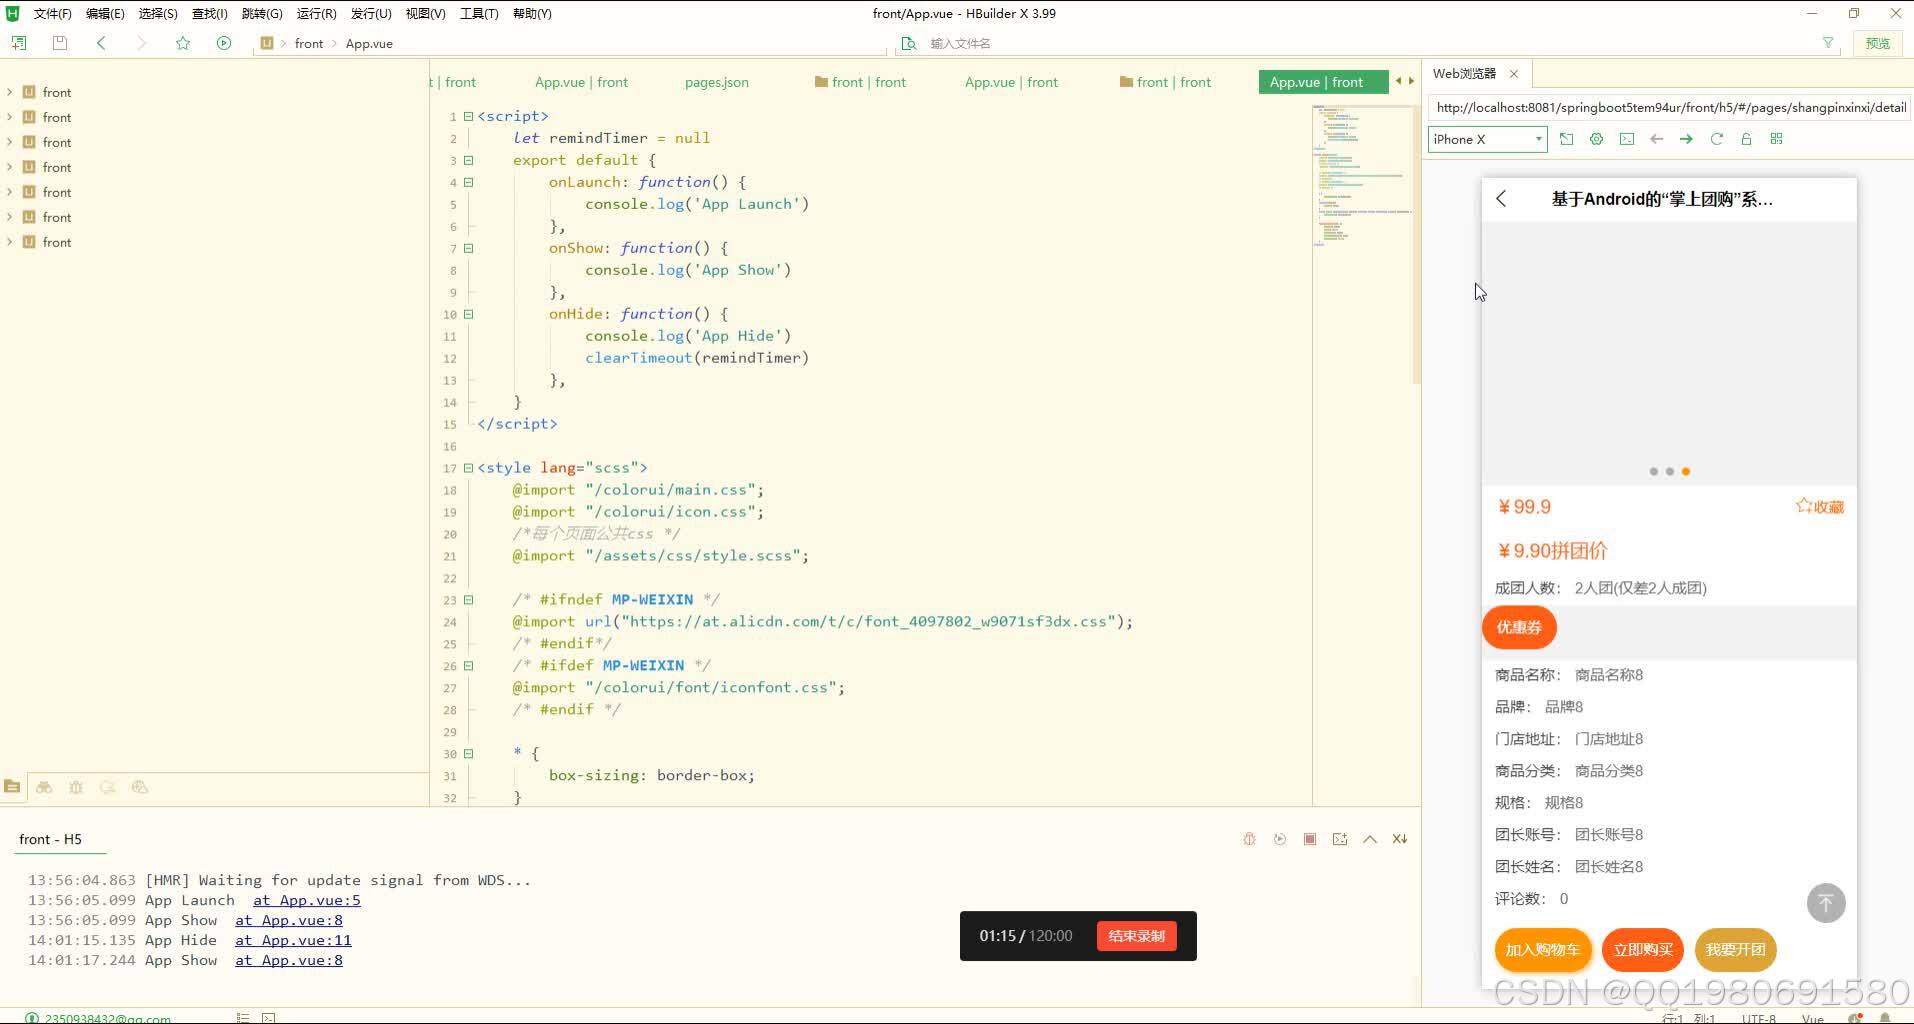Expand the last front project in tree
The height and width of the screenshot is (1024, 1914).
[10, 242]
